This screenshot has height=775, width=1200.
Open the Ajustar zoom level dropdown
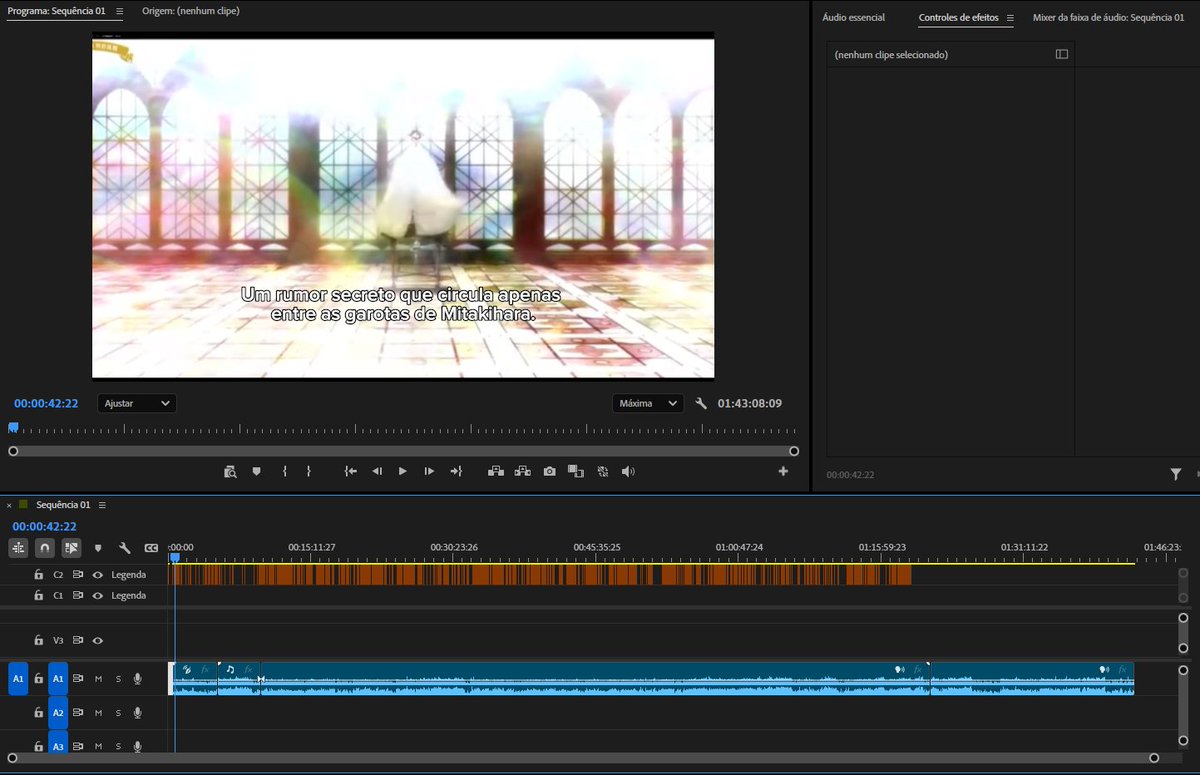pos(137,403)
